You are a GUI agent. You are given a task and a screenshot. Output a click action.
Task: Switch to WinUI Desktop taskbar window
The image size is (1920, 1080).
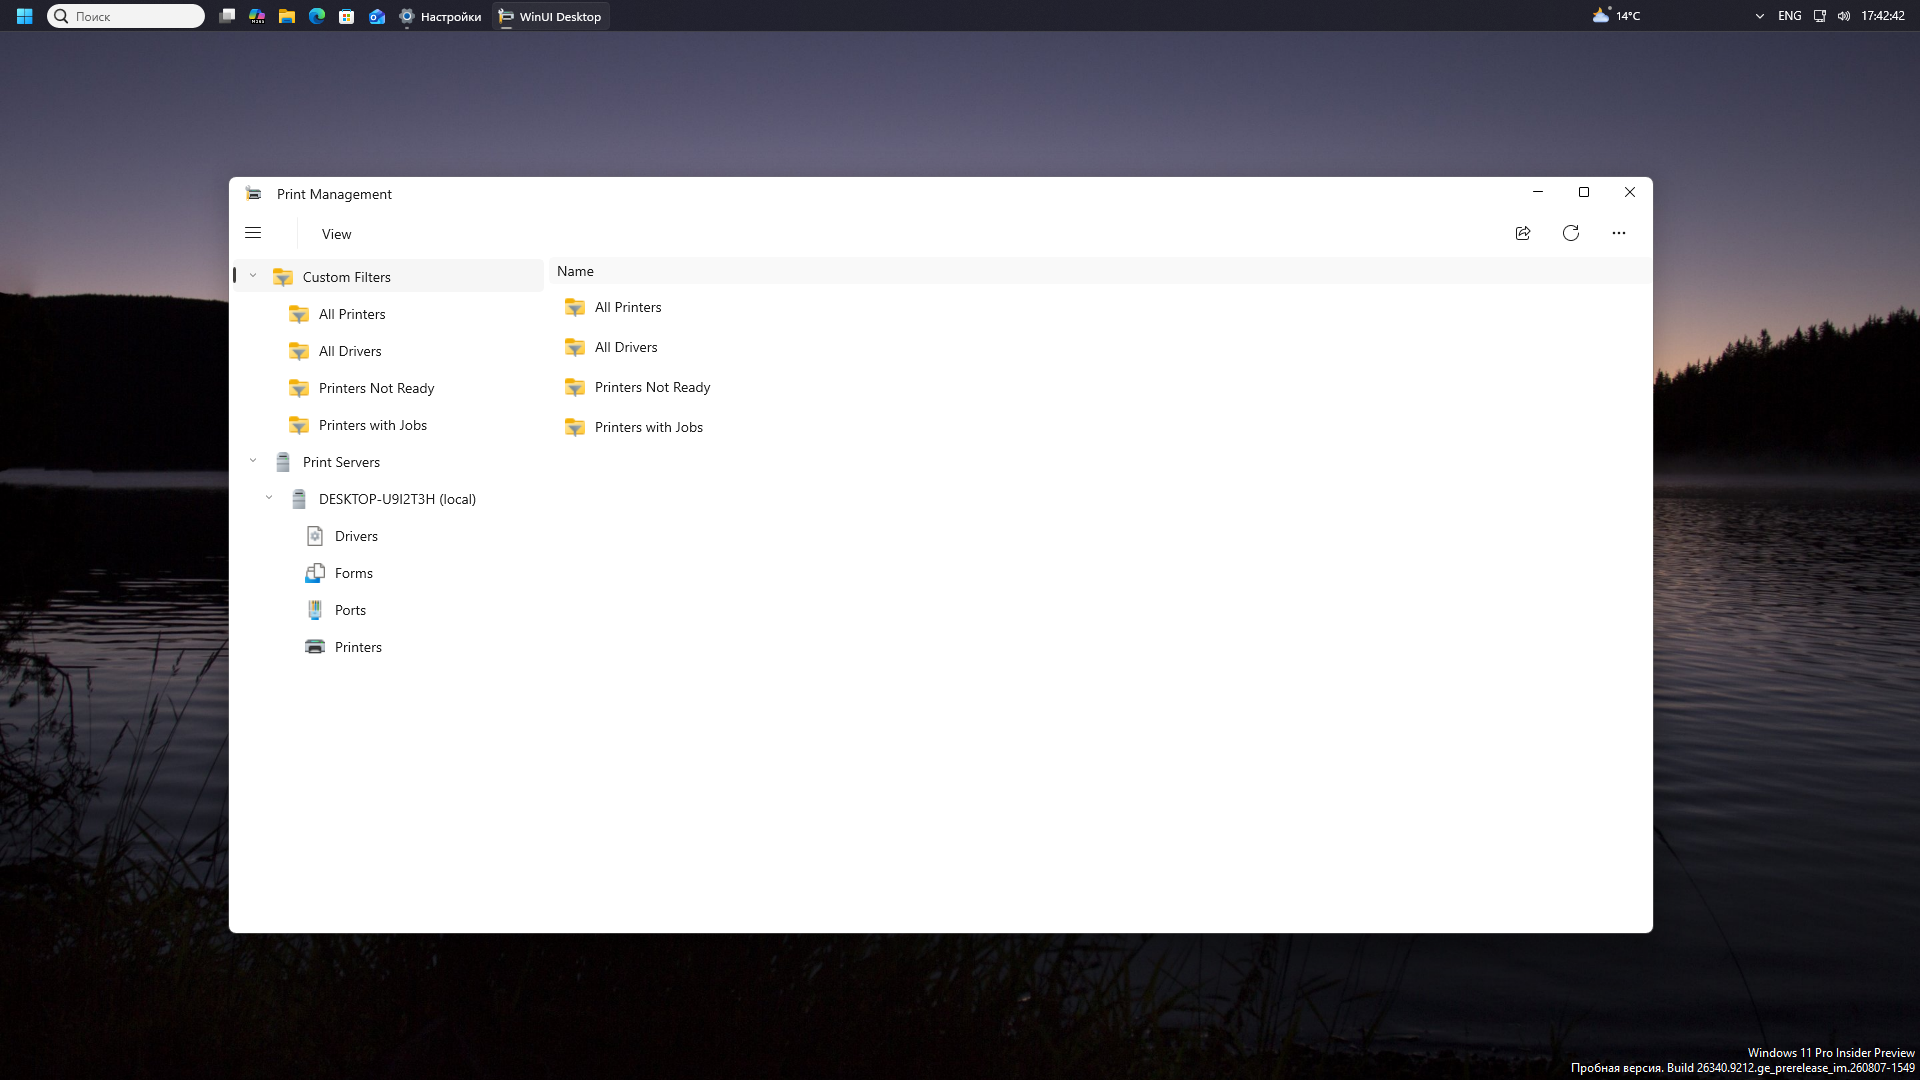[x=550, y=16]
